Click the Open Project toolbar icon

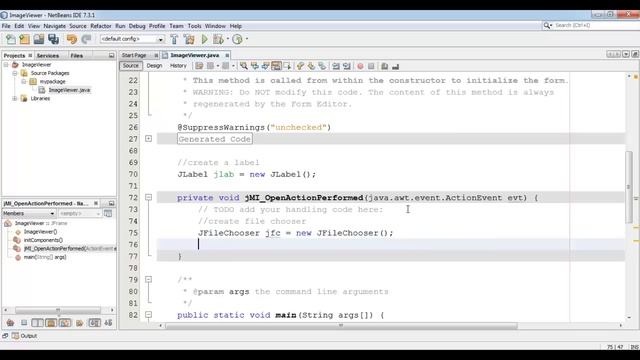tap(39, 39)
